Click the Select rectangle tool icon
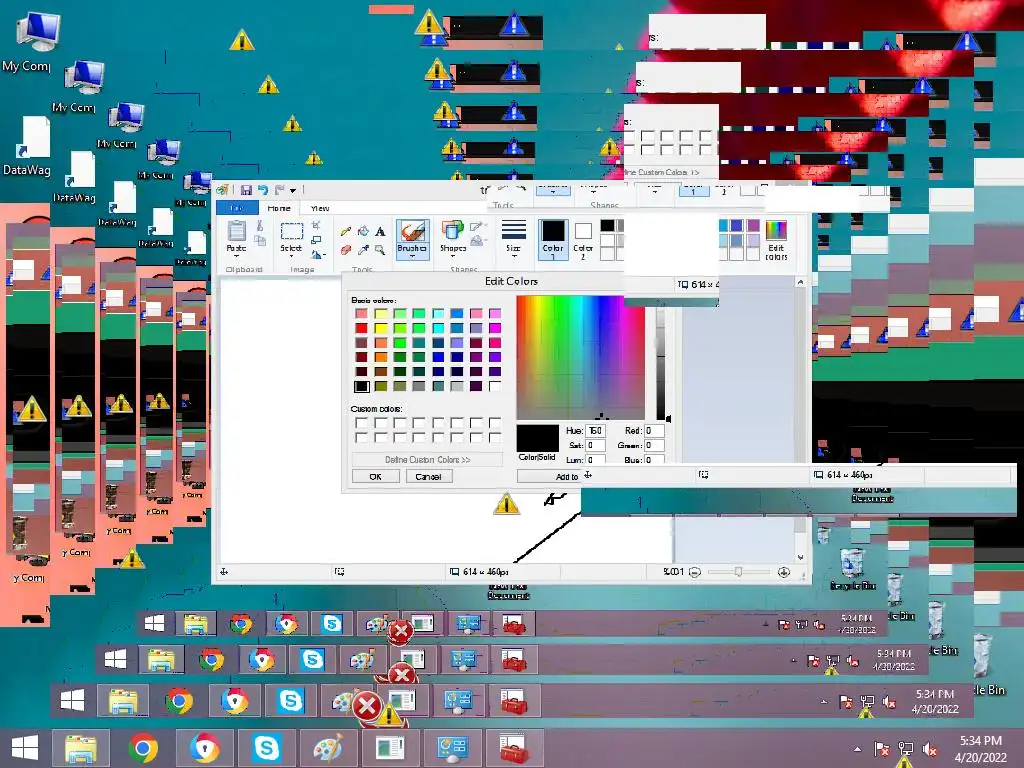 pos(291,231)
